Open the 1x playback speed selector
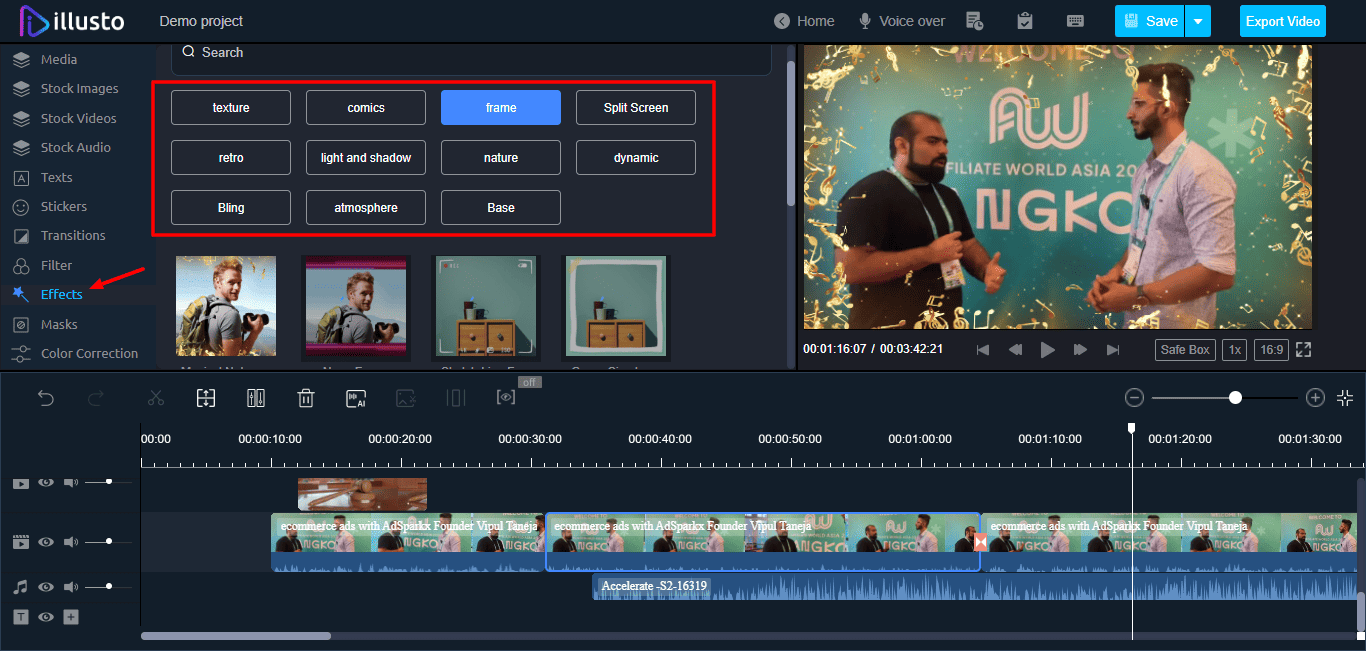The height and width of the screenshot is (651, 1366). (x=1236, y=350)
